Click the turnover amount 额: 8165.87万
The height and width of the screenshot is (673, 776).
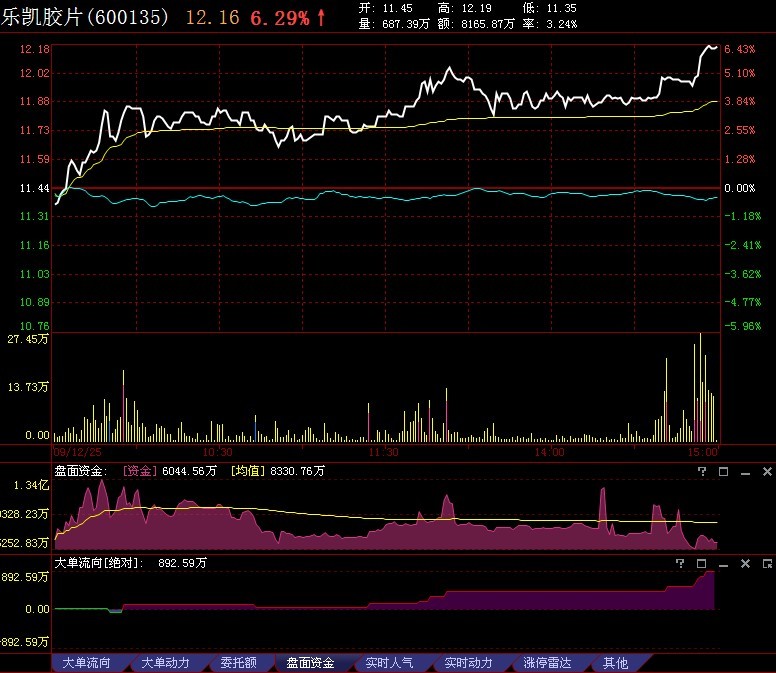(476, 24)
